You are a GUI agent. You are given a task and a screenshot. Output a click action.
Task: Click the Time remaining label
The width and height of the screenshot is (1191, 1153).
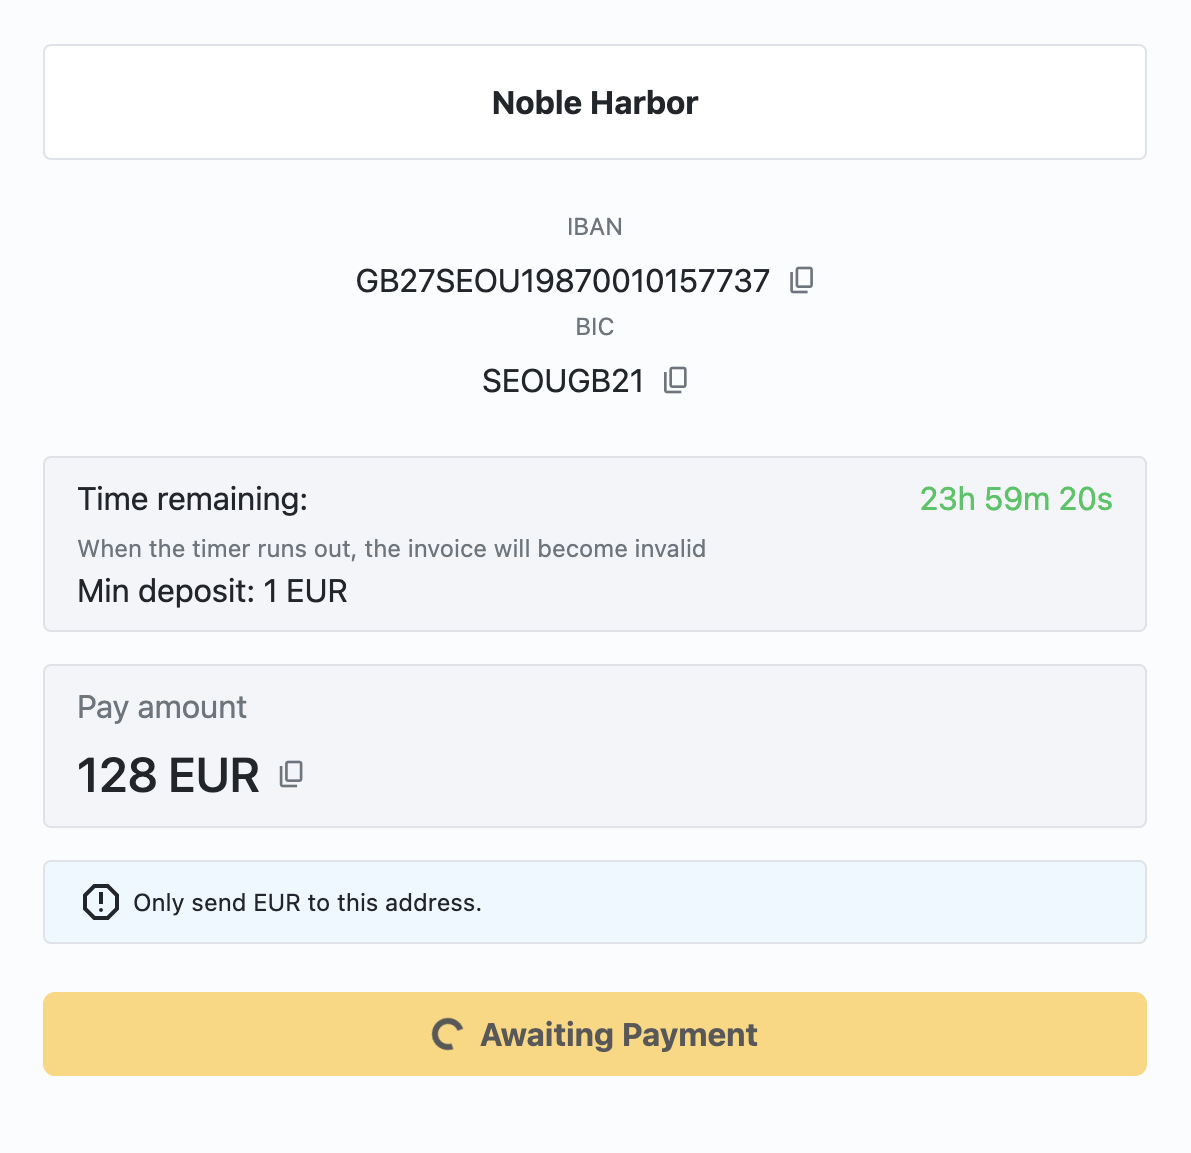193,499
